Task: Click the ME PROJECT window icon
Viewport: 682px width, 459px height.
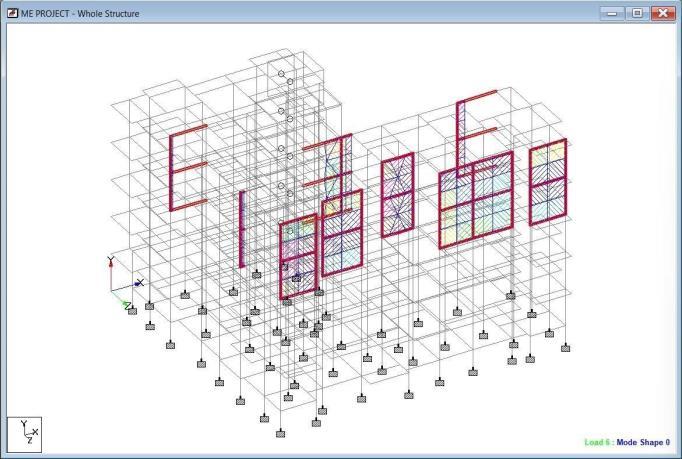Action: [12, 13]
